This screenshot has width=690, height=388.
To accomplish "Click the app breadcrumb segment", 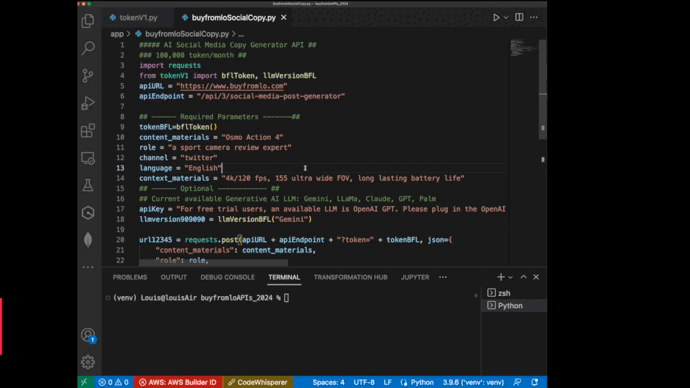I will click(117, 34).
